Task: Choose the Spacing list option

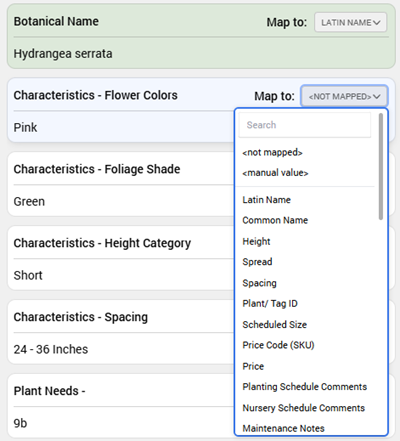Action: [259, 283]
